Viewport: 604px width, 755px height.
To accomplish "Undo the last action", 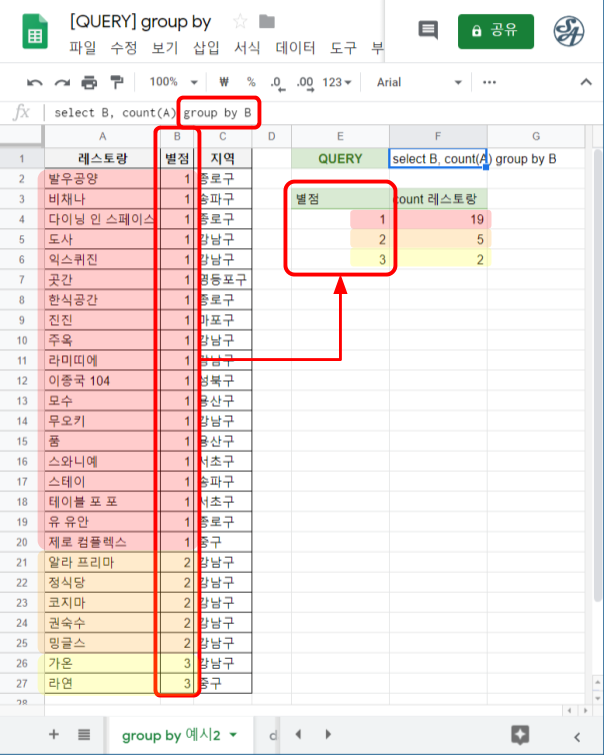I will [34, 82].
